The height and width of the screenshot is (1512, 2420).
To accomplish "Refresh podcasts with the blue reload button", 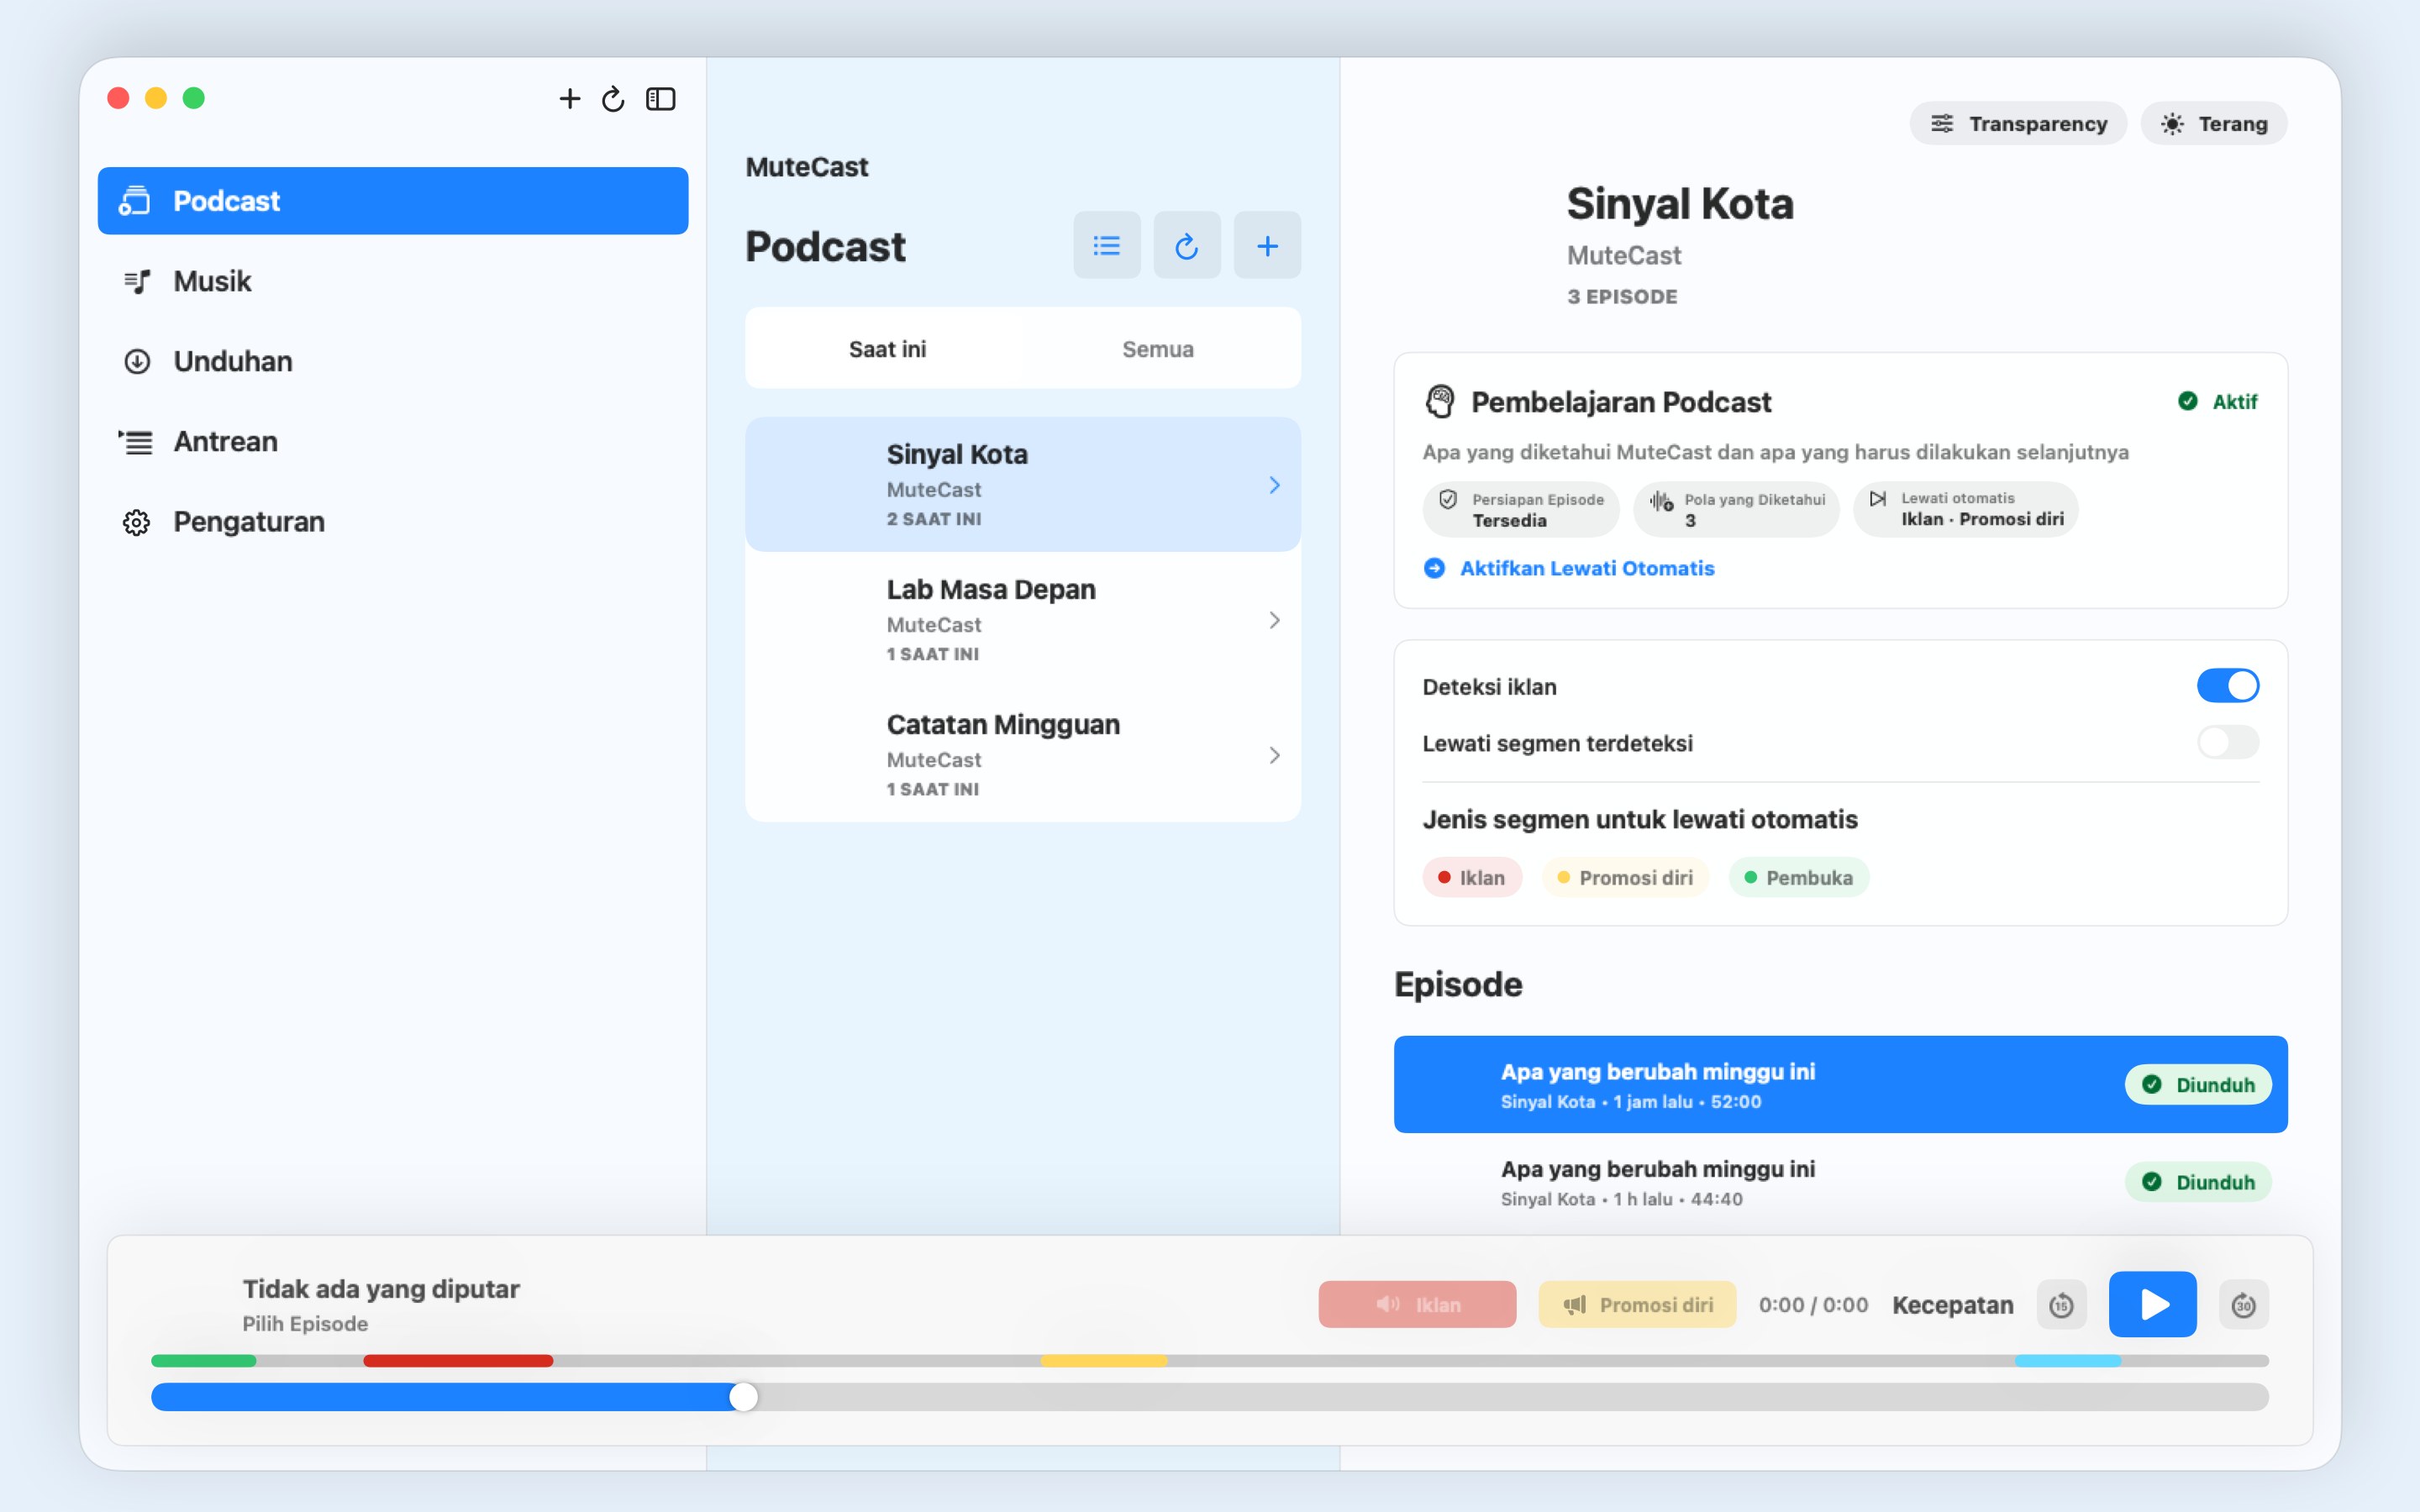I will [x=1187, y=245].
